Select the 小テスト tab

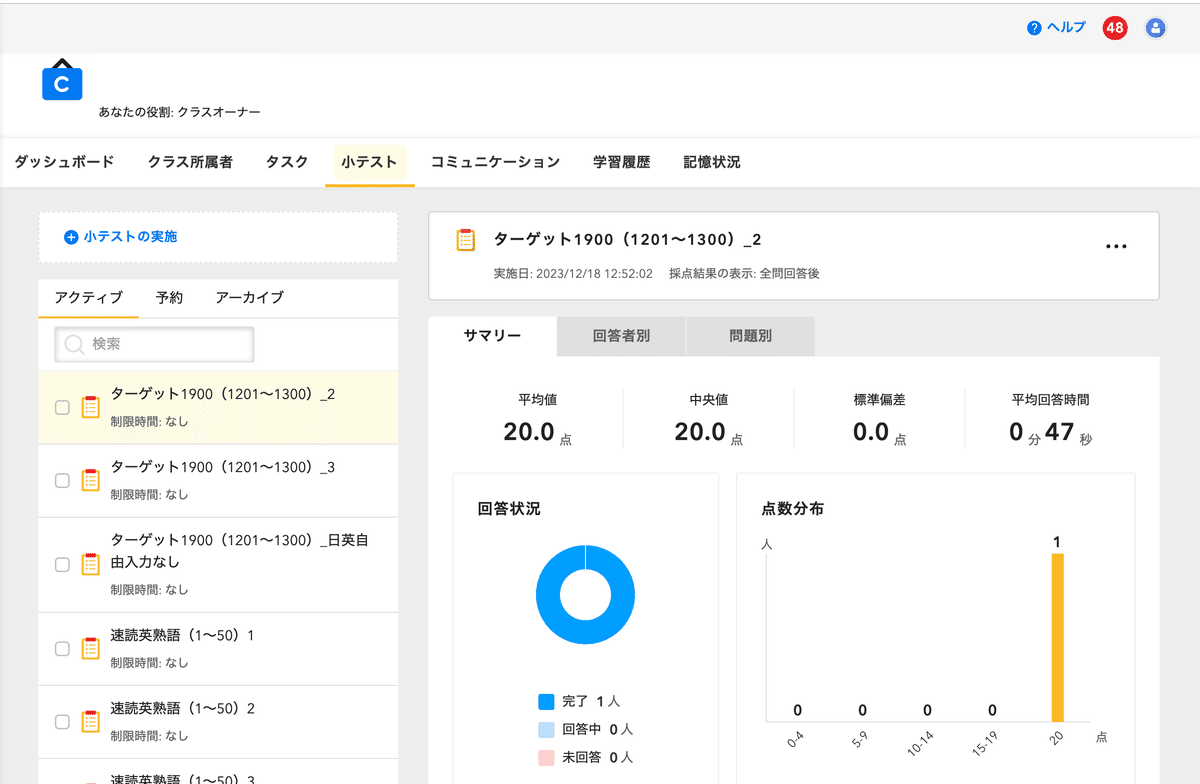coord(369,162)
